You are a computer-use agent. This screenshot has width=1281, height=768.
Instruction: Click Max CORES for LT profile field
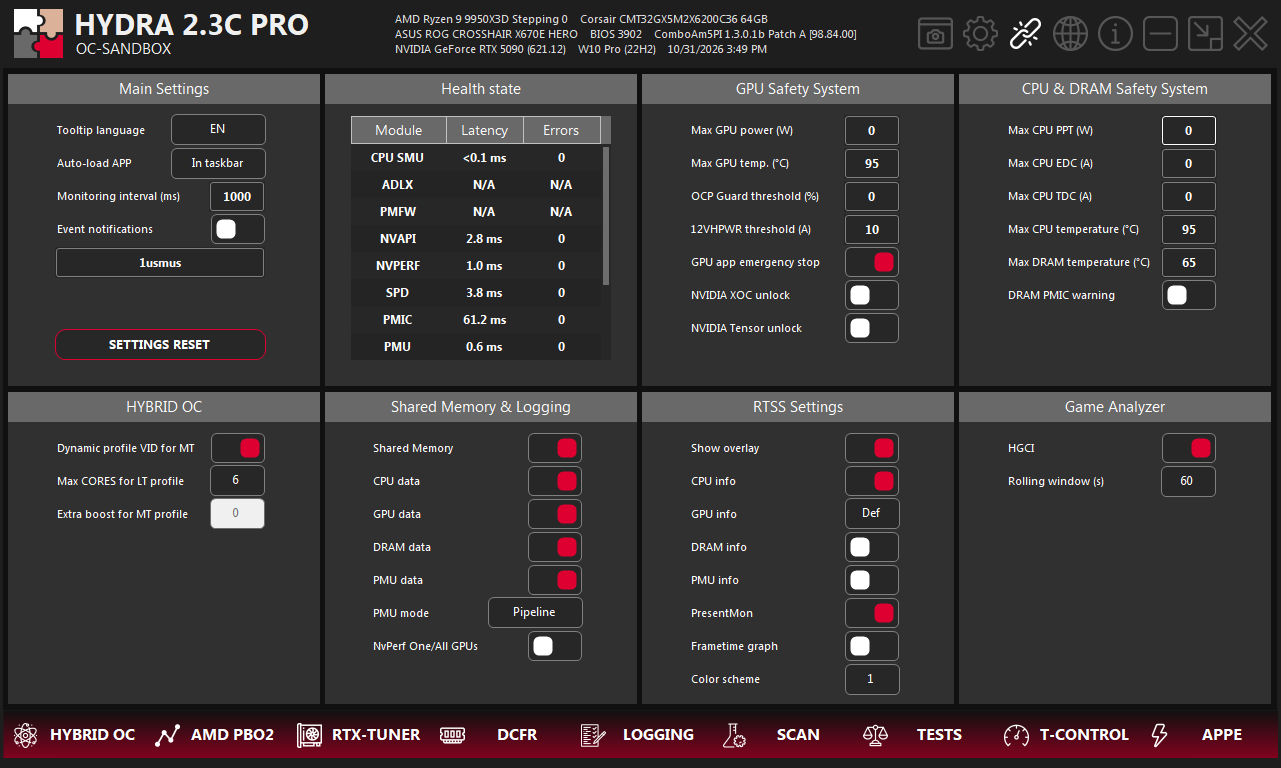pos(238,481)
